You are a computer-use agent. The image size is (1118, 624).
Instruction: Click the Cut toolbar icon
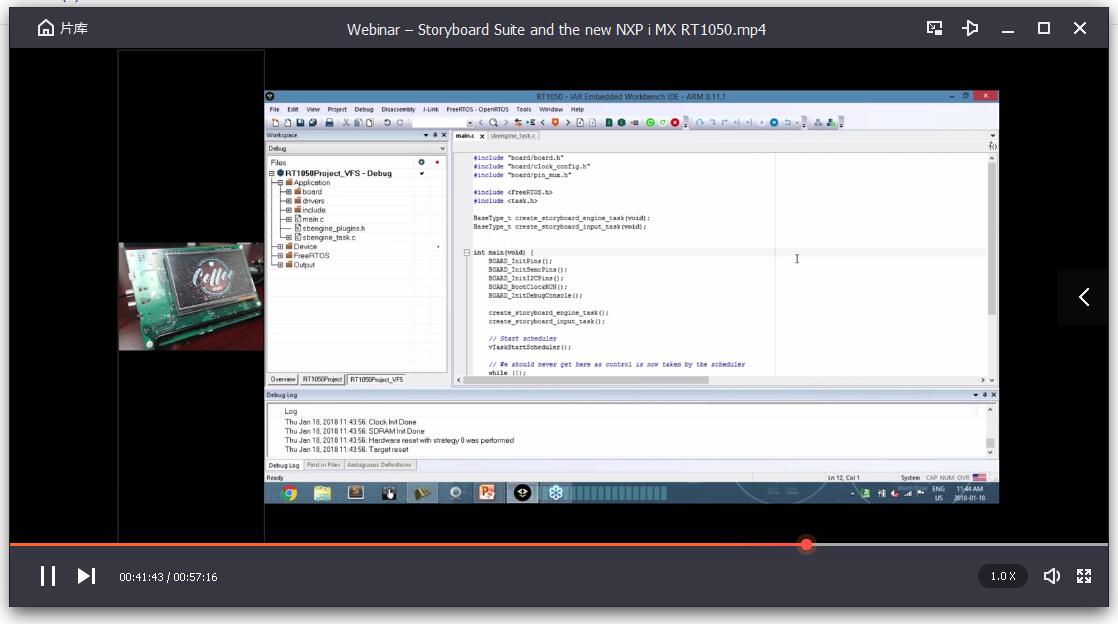pos(347,123)
